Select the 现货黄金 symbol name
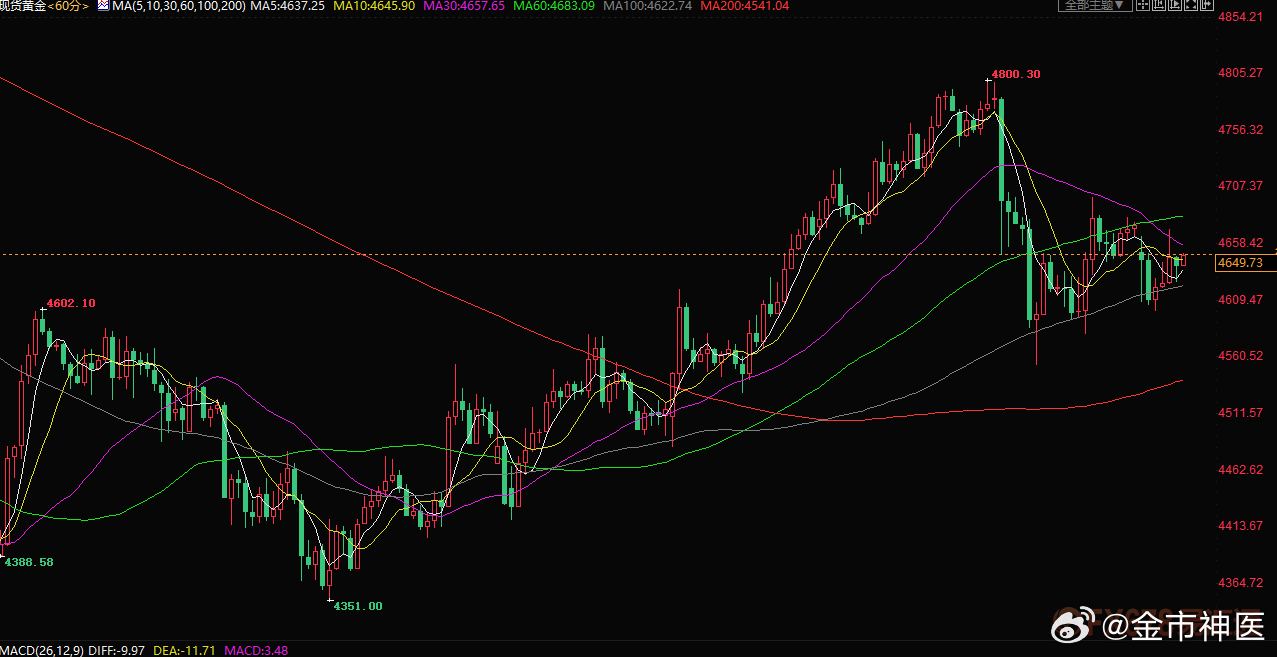1277x657 pixels. click(23, 6)
